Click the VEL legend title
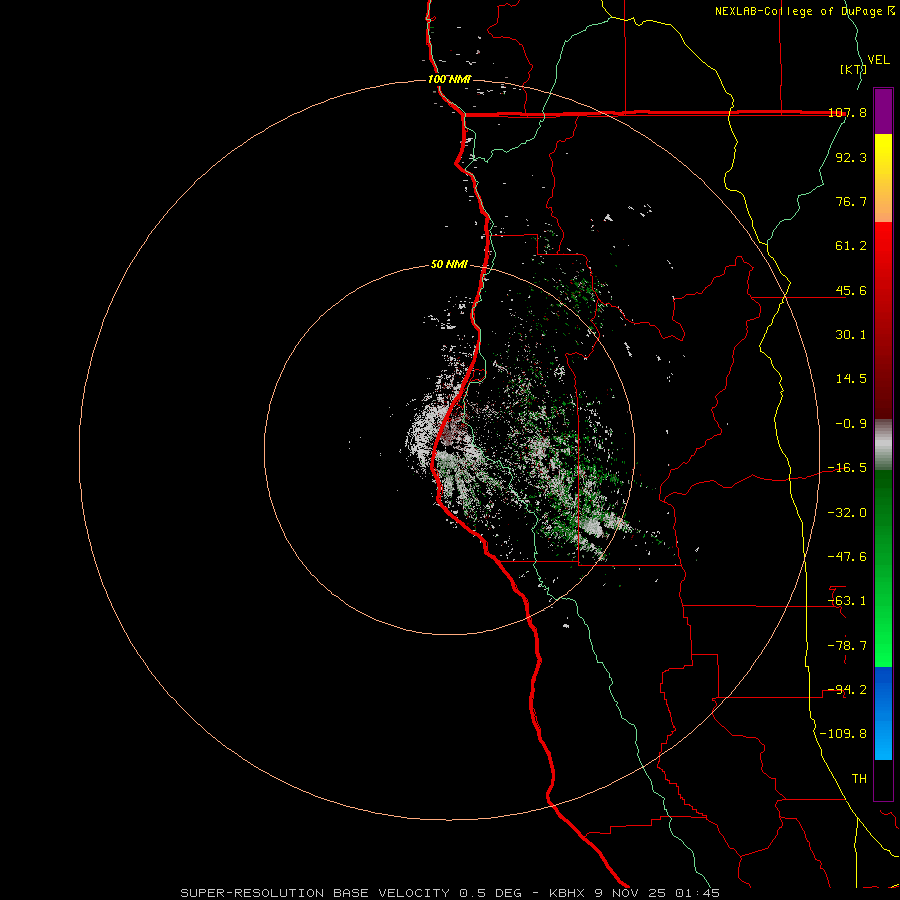Image resolution: width=900 pixels, height=900 pixels. pyautogui.click(x=878, y=60)
